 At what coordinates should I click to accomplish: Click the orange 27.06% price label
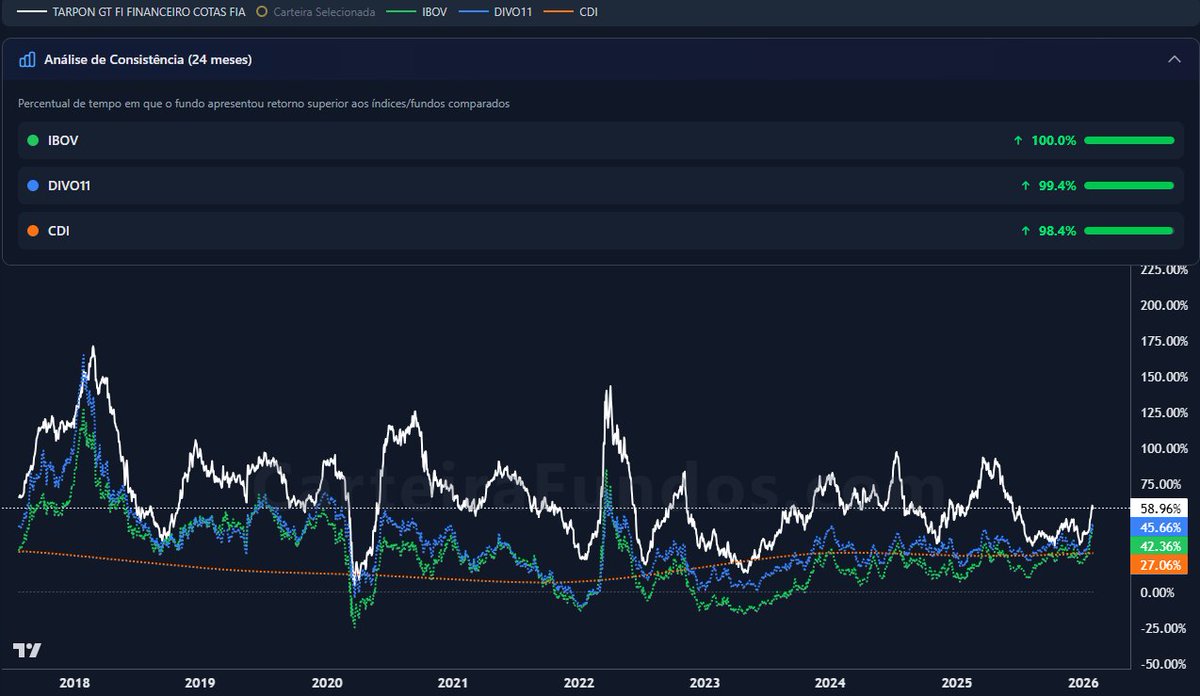point(1157,565)
